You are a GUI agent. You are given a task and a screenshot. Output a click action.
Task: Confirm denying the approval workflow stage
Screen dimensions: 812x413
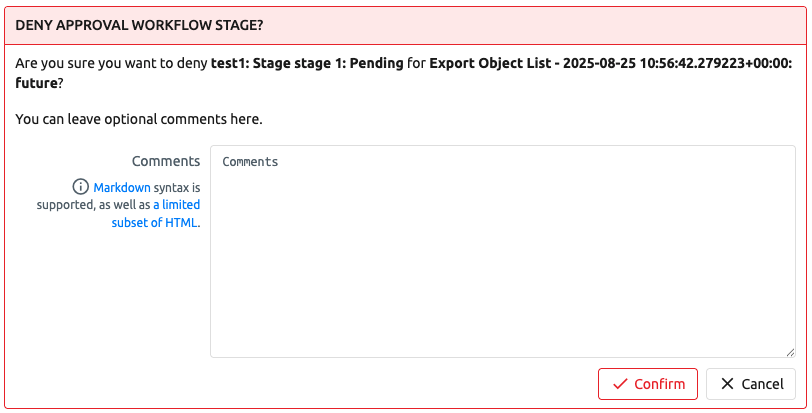[x=647, y=384]
